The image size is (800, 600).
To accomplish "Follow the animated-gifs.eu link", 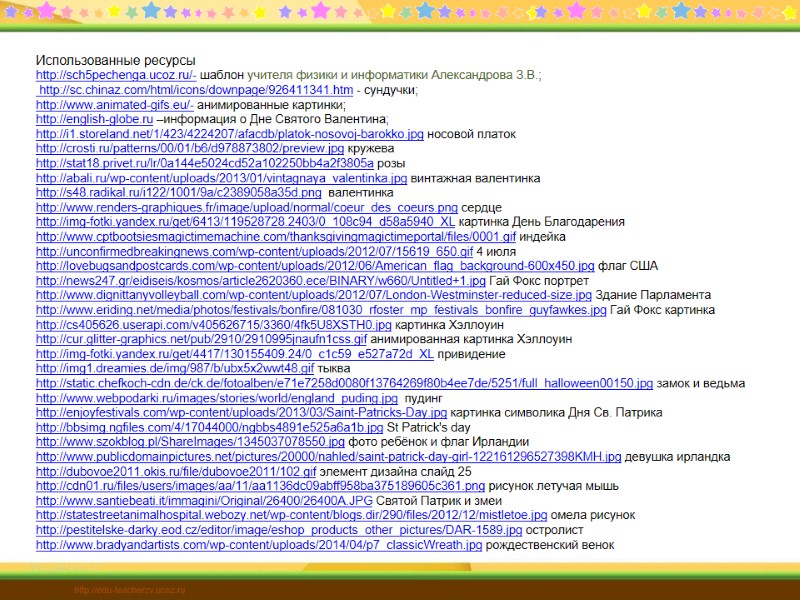I will click(x=115, y=105).
